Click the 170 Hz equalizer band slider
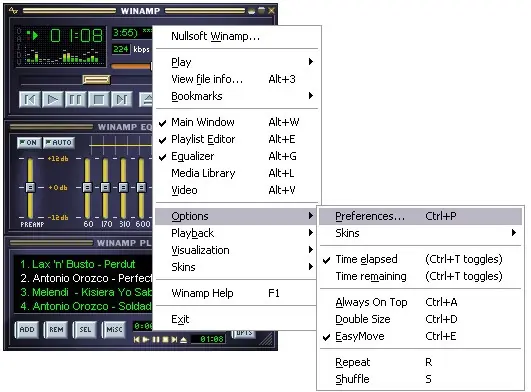 tap(105, 188)
